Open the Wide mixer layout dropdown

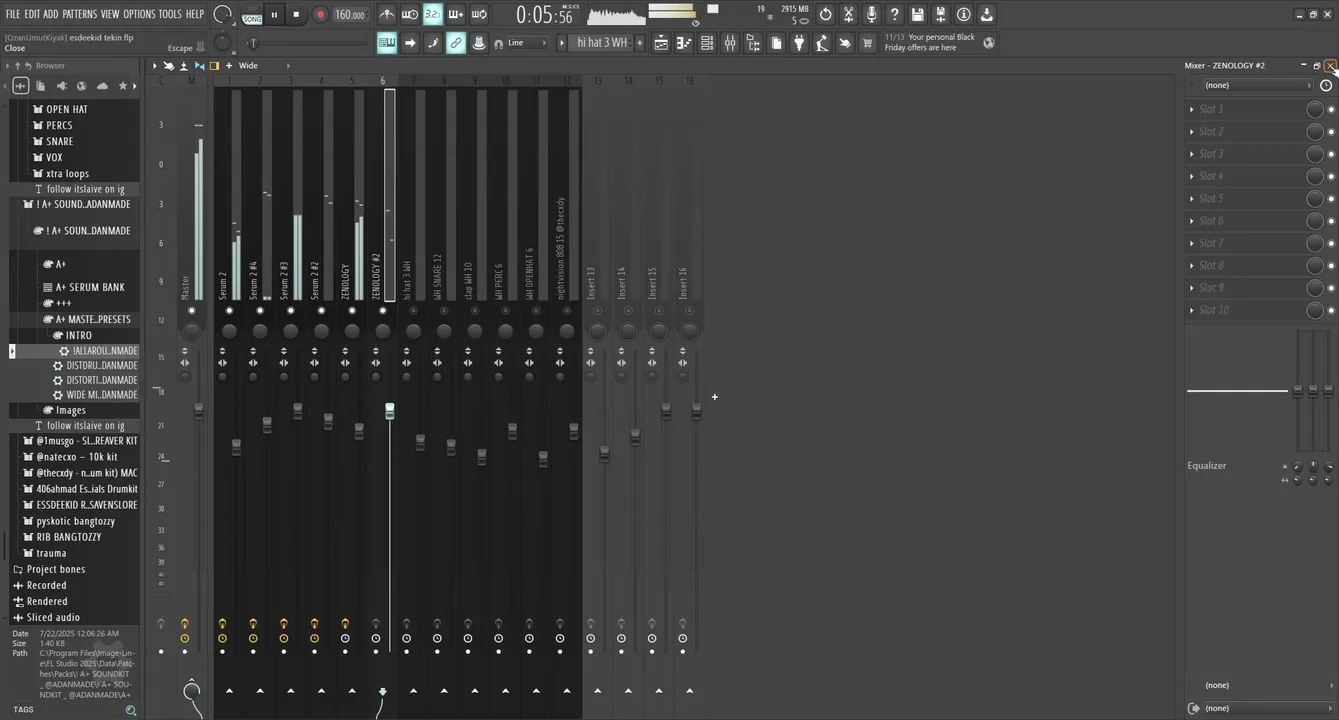click(263, 66)
